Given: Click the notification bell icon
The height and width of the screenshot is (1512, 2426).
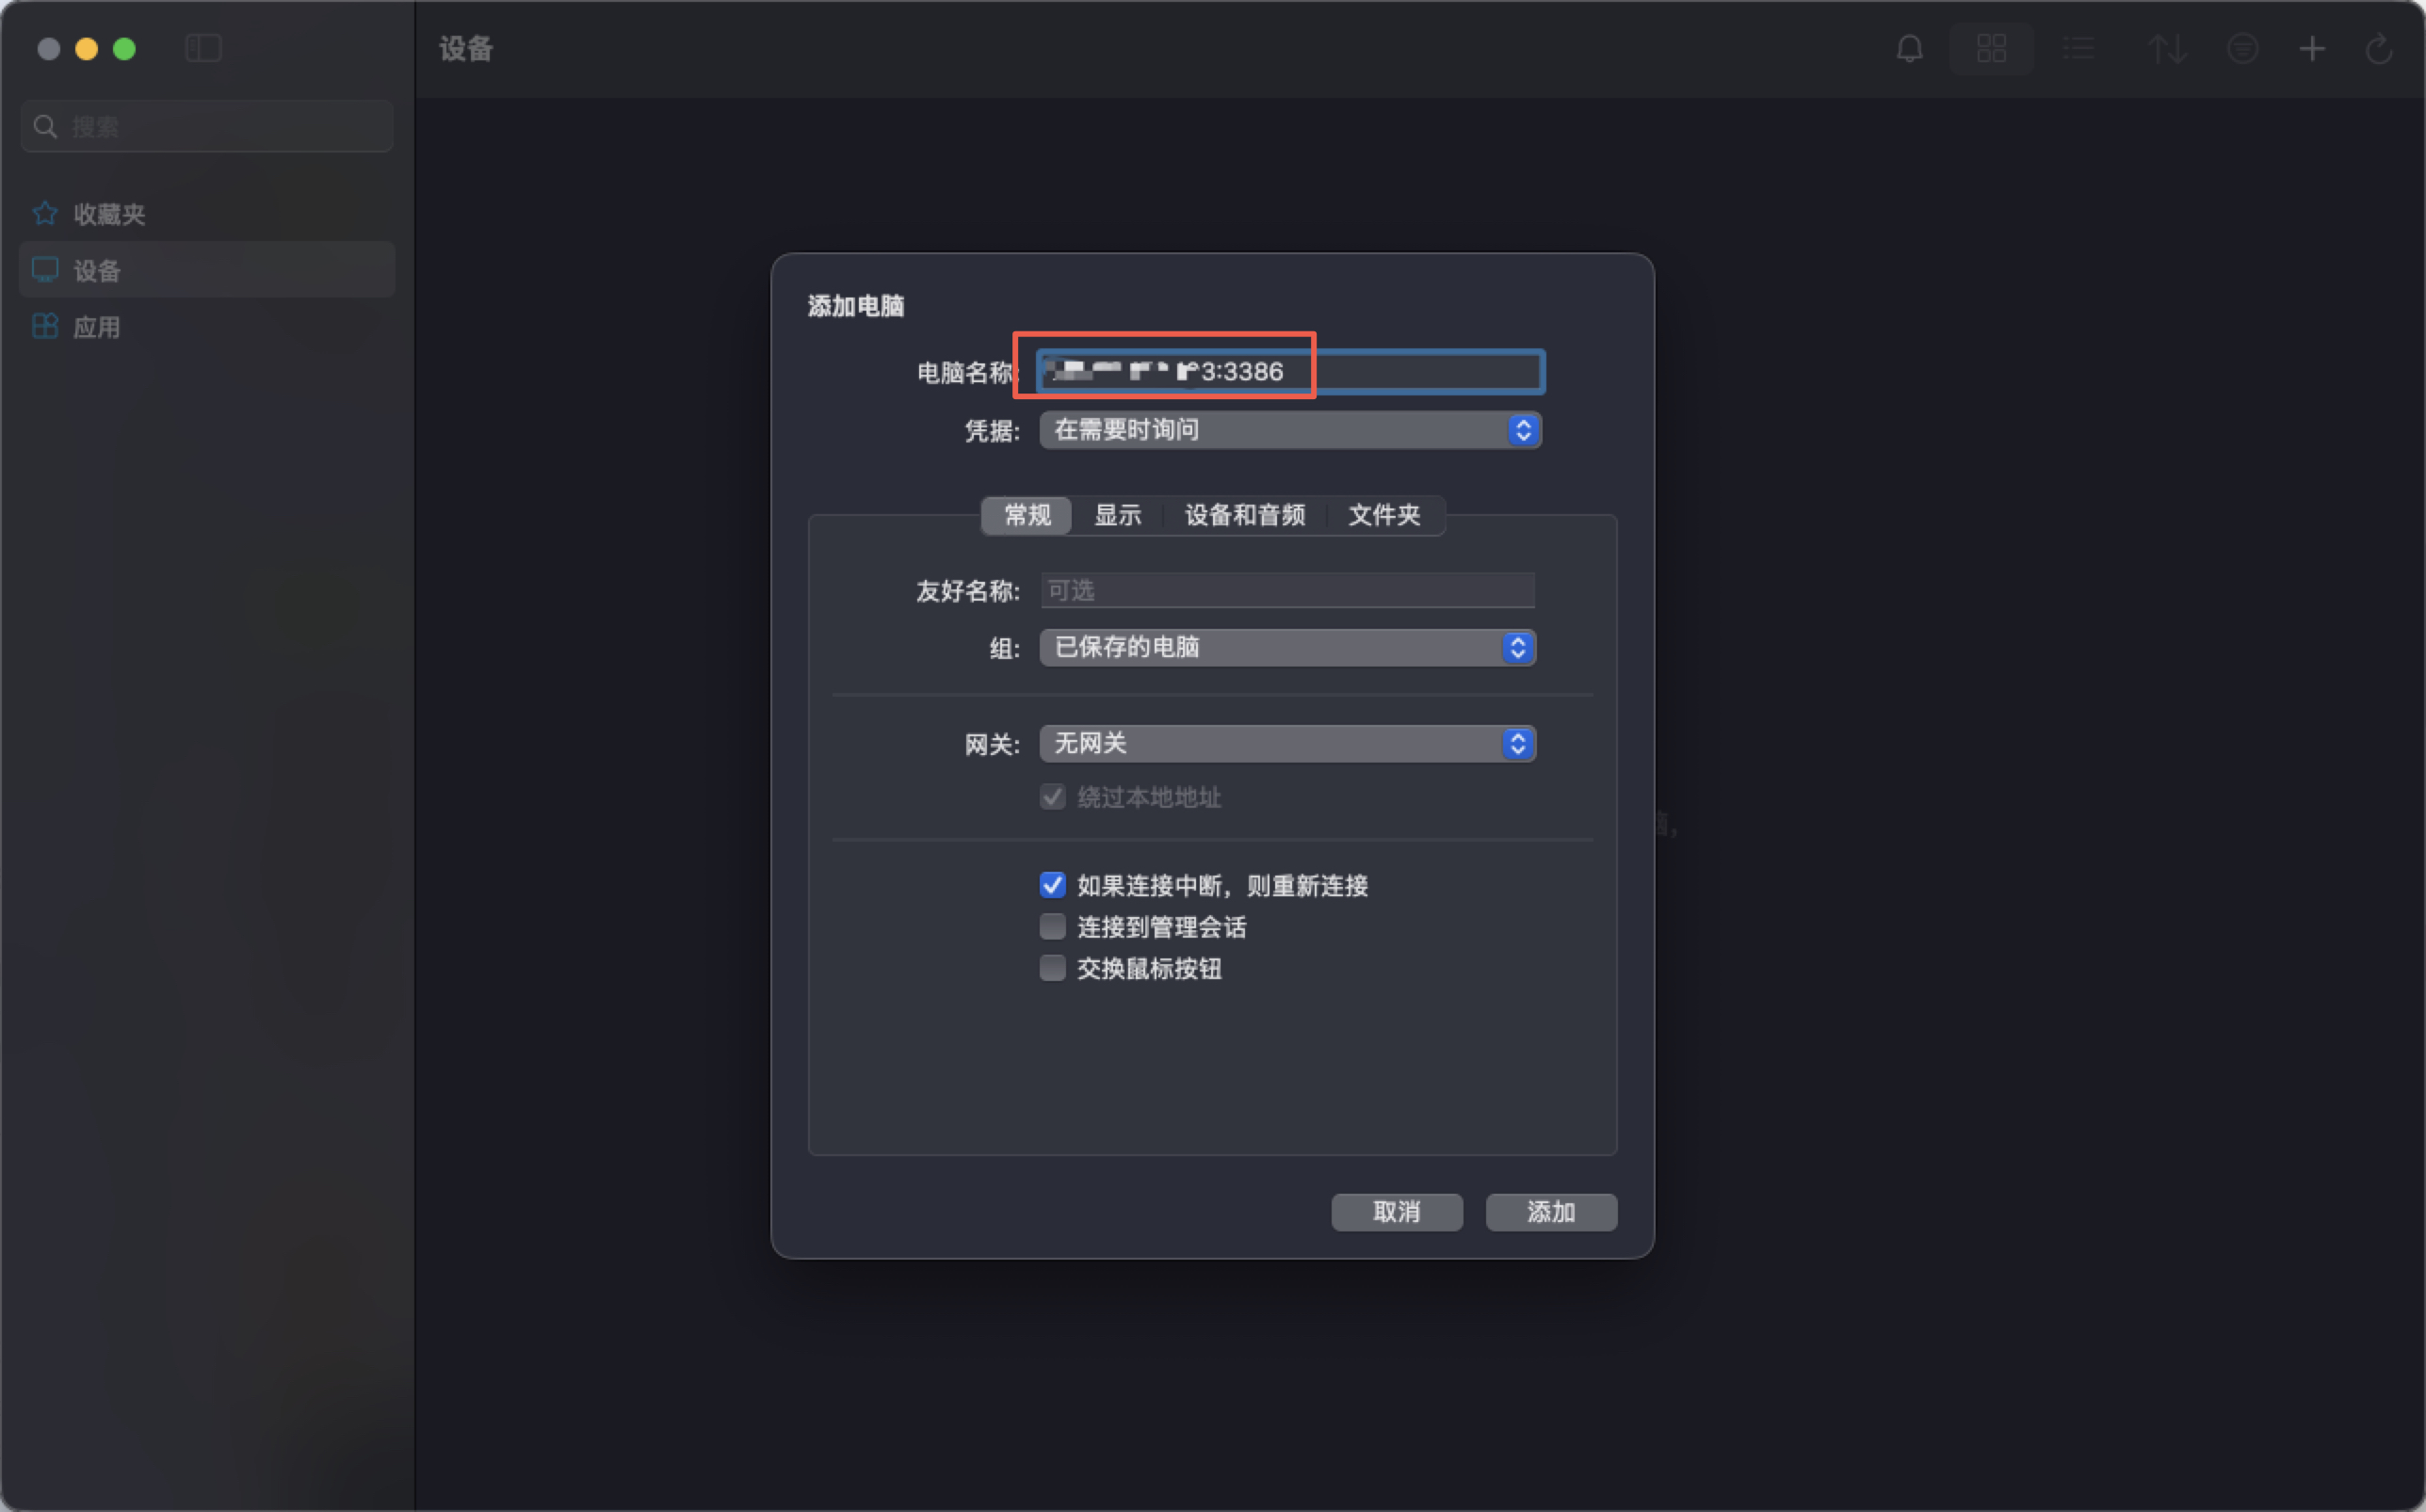Looking at the screenshot, I should [1909, 48].
